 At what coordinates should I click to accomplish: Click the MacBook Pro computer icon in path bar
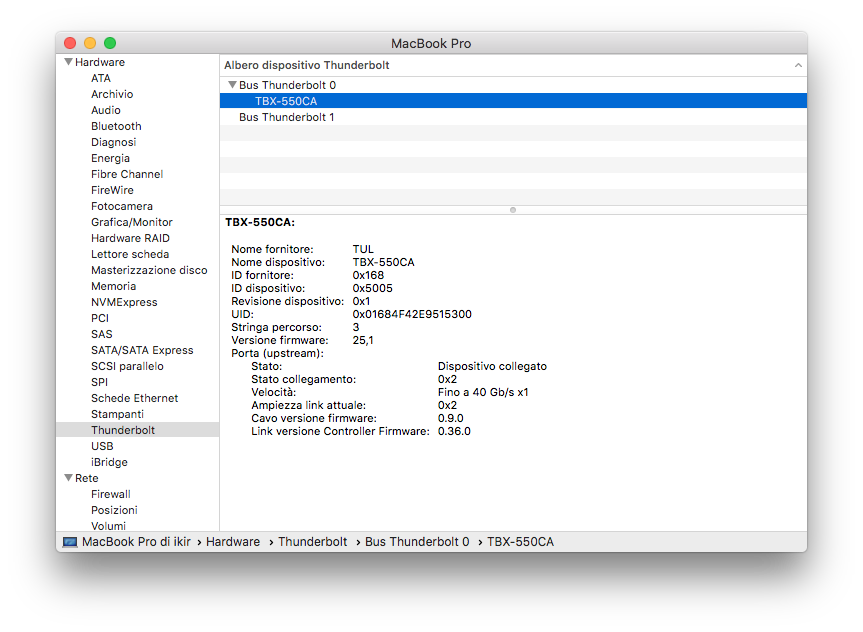click(70, 542)
